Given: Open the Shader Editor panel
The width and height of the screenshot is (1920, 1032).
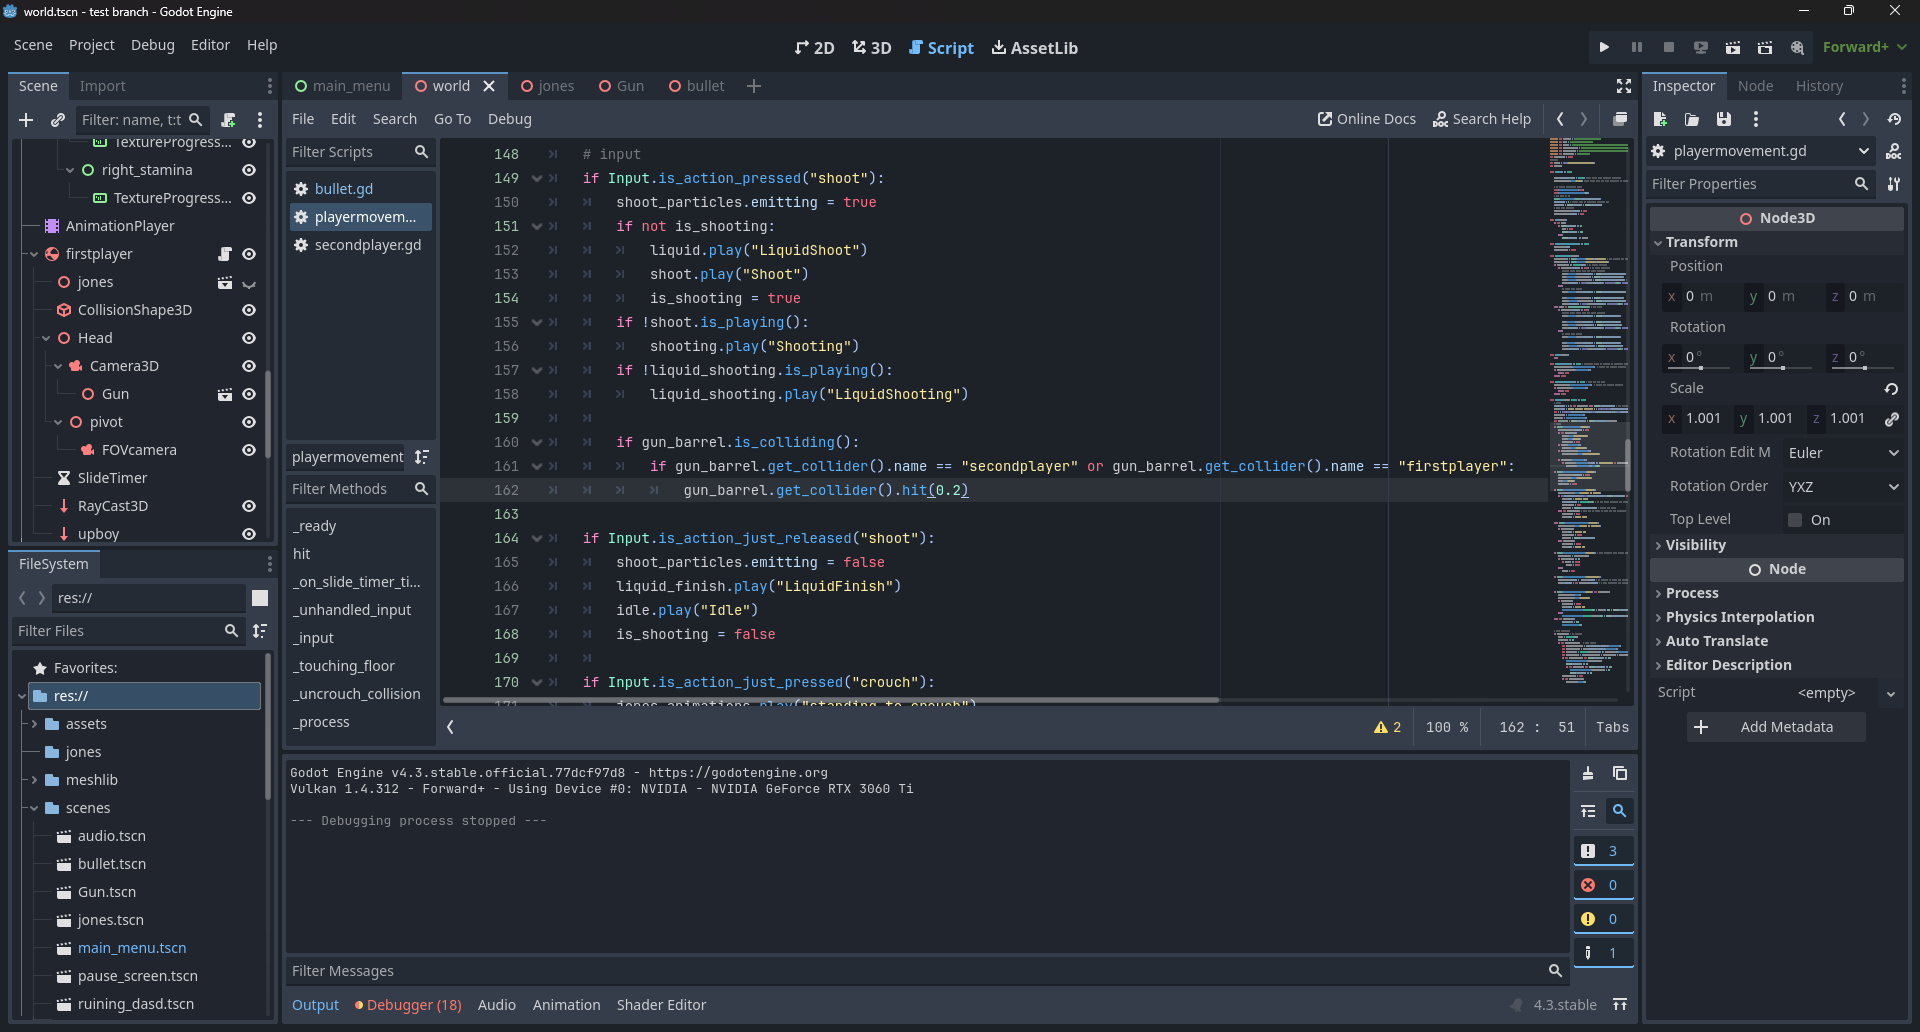Looking at the screenshot, I should tap(661, 1005).
